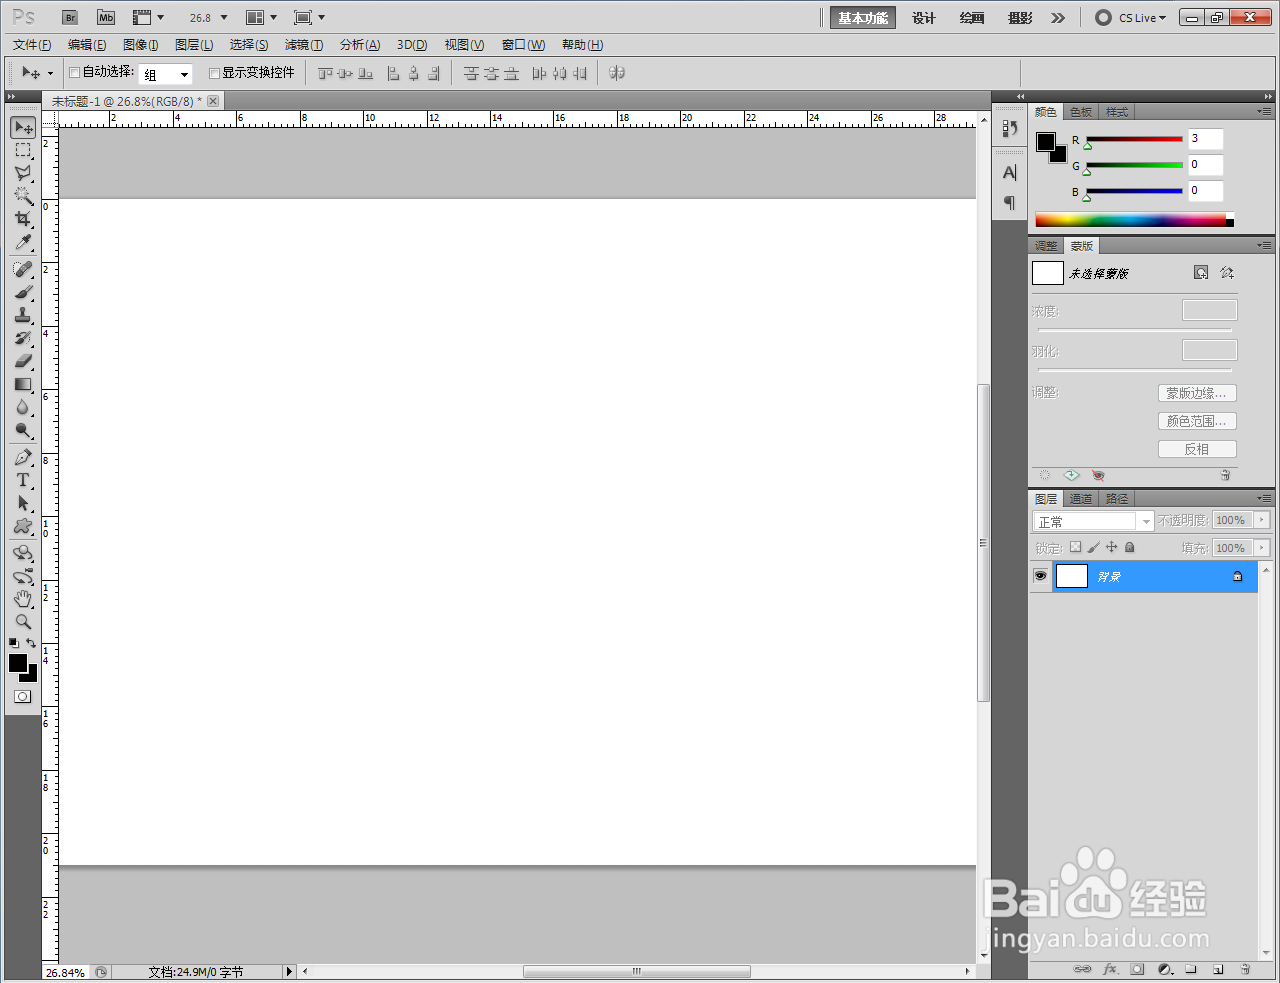Select the 基本功能 workspace button
1280x983 pixels.
pyautogui.click(x=863, y=18)
